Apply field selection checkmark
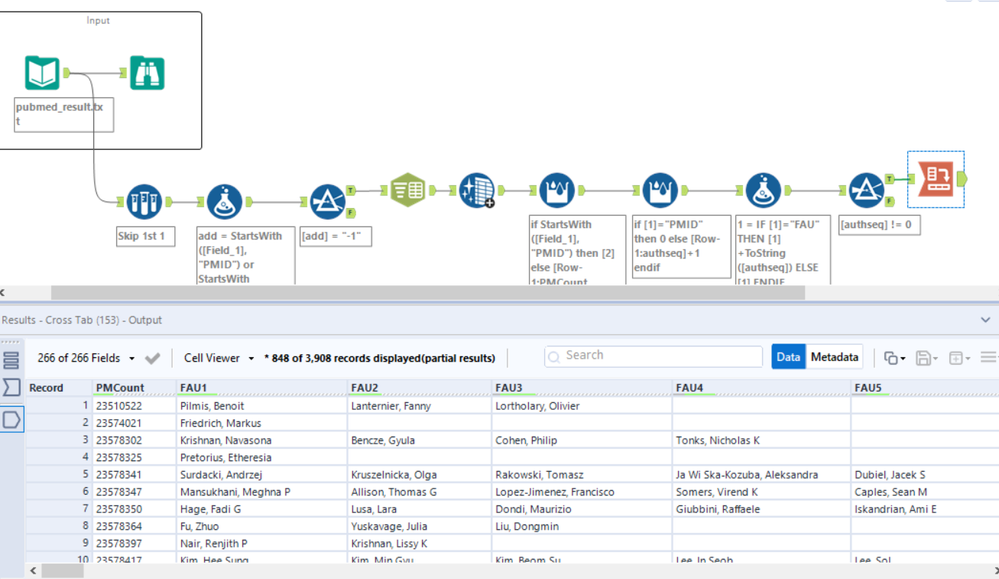This screenshot has width=999, height=579. click(152, 359)
